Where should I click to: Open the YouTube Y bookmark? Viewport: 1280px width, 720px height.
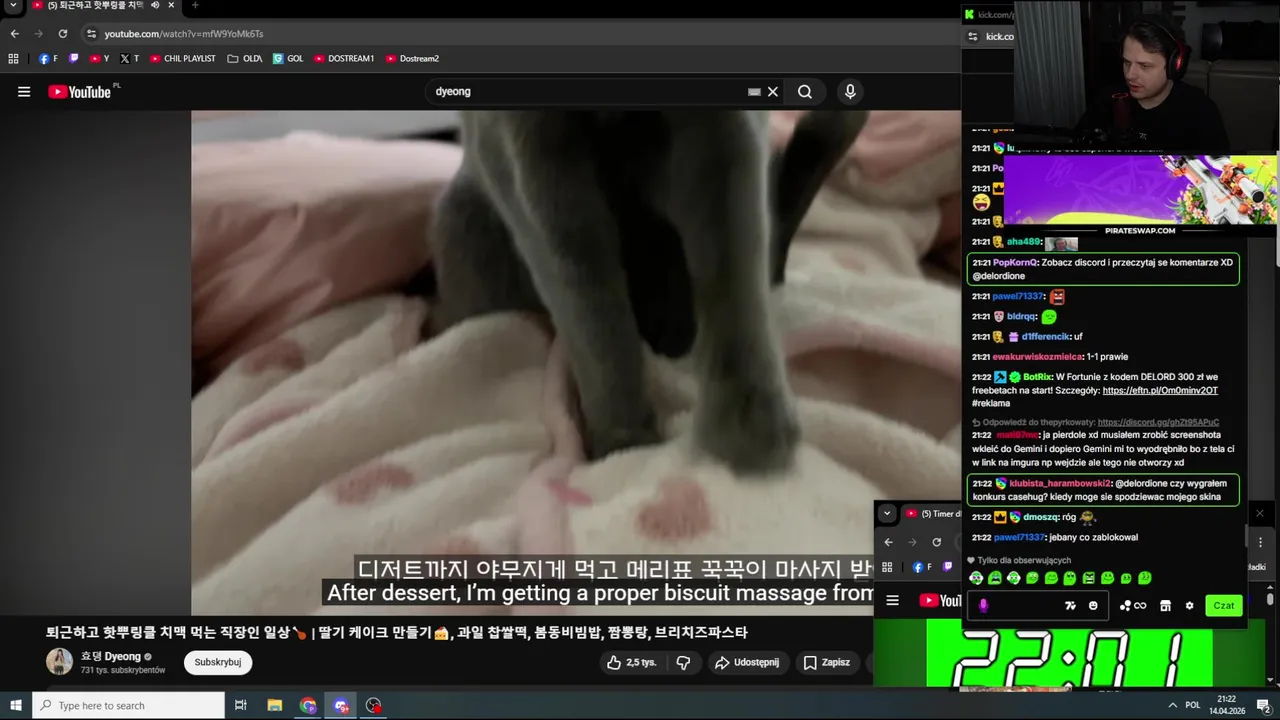(x=100, y=59)
